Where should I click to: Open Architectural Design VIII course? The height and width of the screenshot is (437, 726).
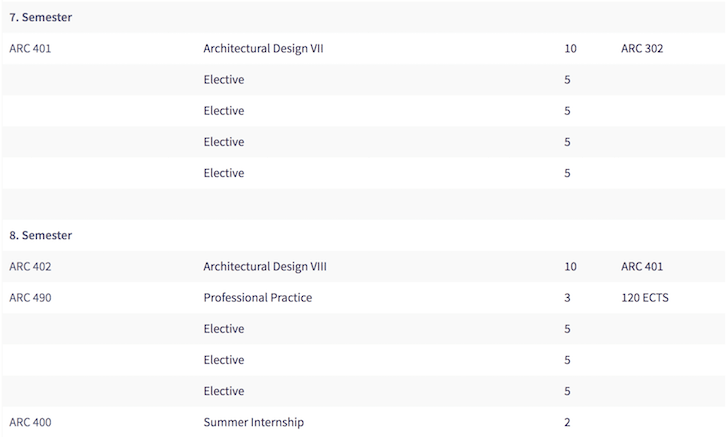(265, 267)
